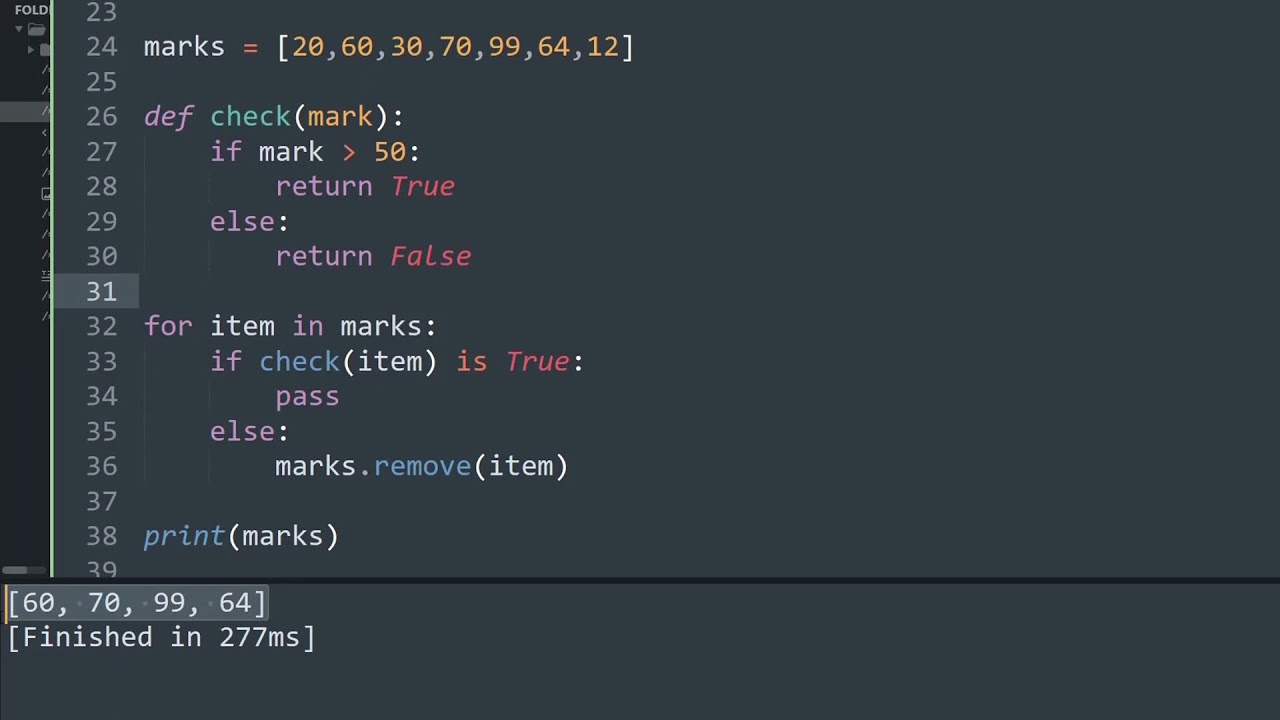Open the image file icon in sidebar
1280x720 pixels.
tap(46, 194)
